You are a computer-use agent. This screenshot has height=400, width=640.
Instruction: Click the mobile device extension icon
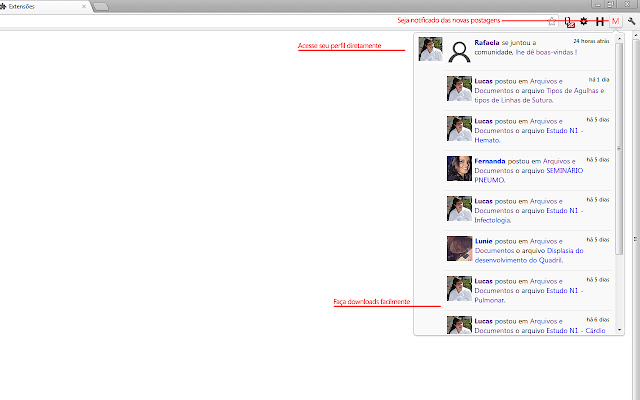(569, 21)
